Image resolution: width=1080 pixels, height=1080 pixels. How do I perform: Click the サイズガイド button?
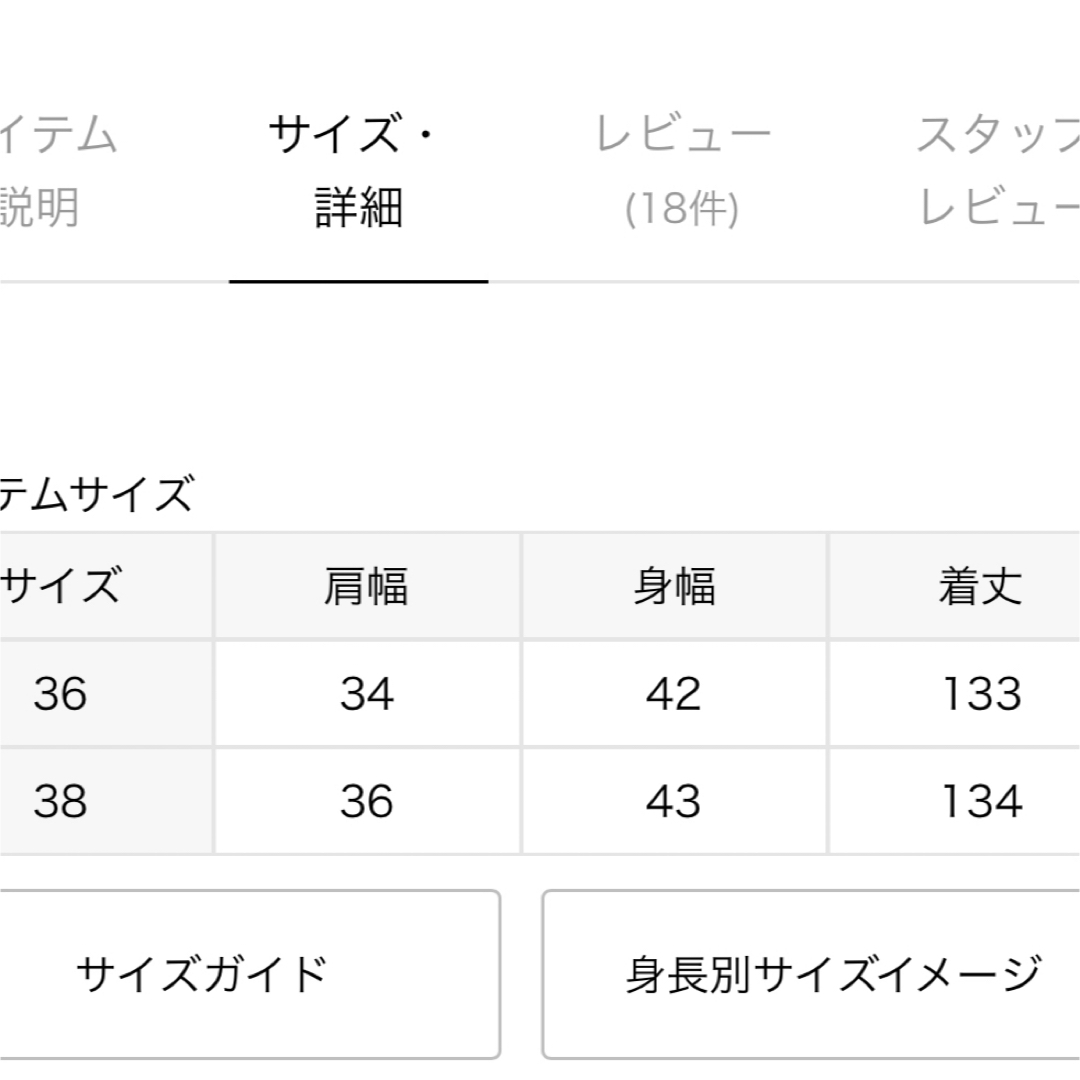pyautogui.click(x=249, y=974)
